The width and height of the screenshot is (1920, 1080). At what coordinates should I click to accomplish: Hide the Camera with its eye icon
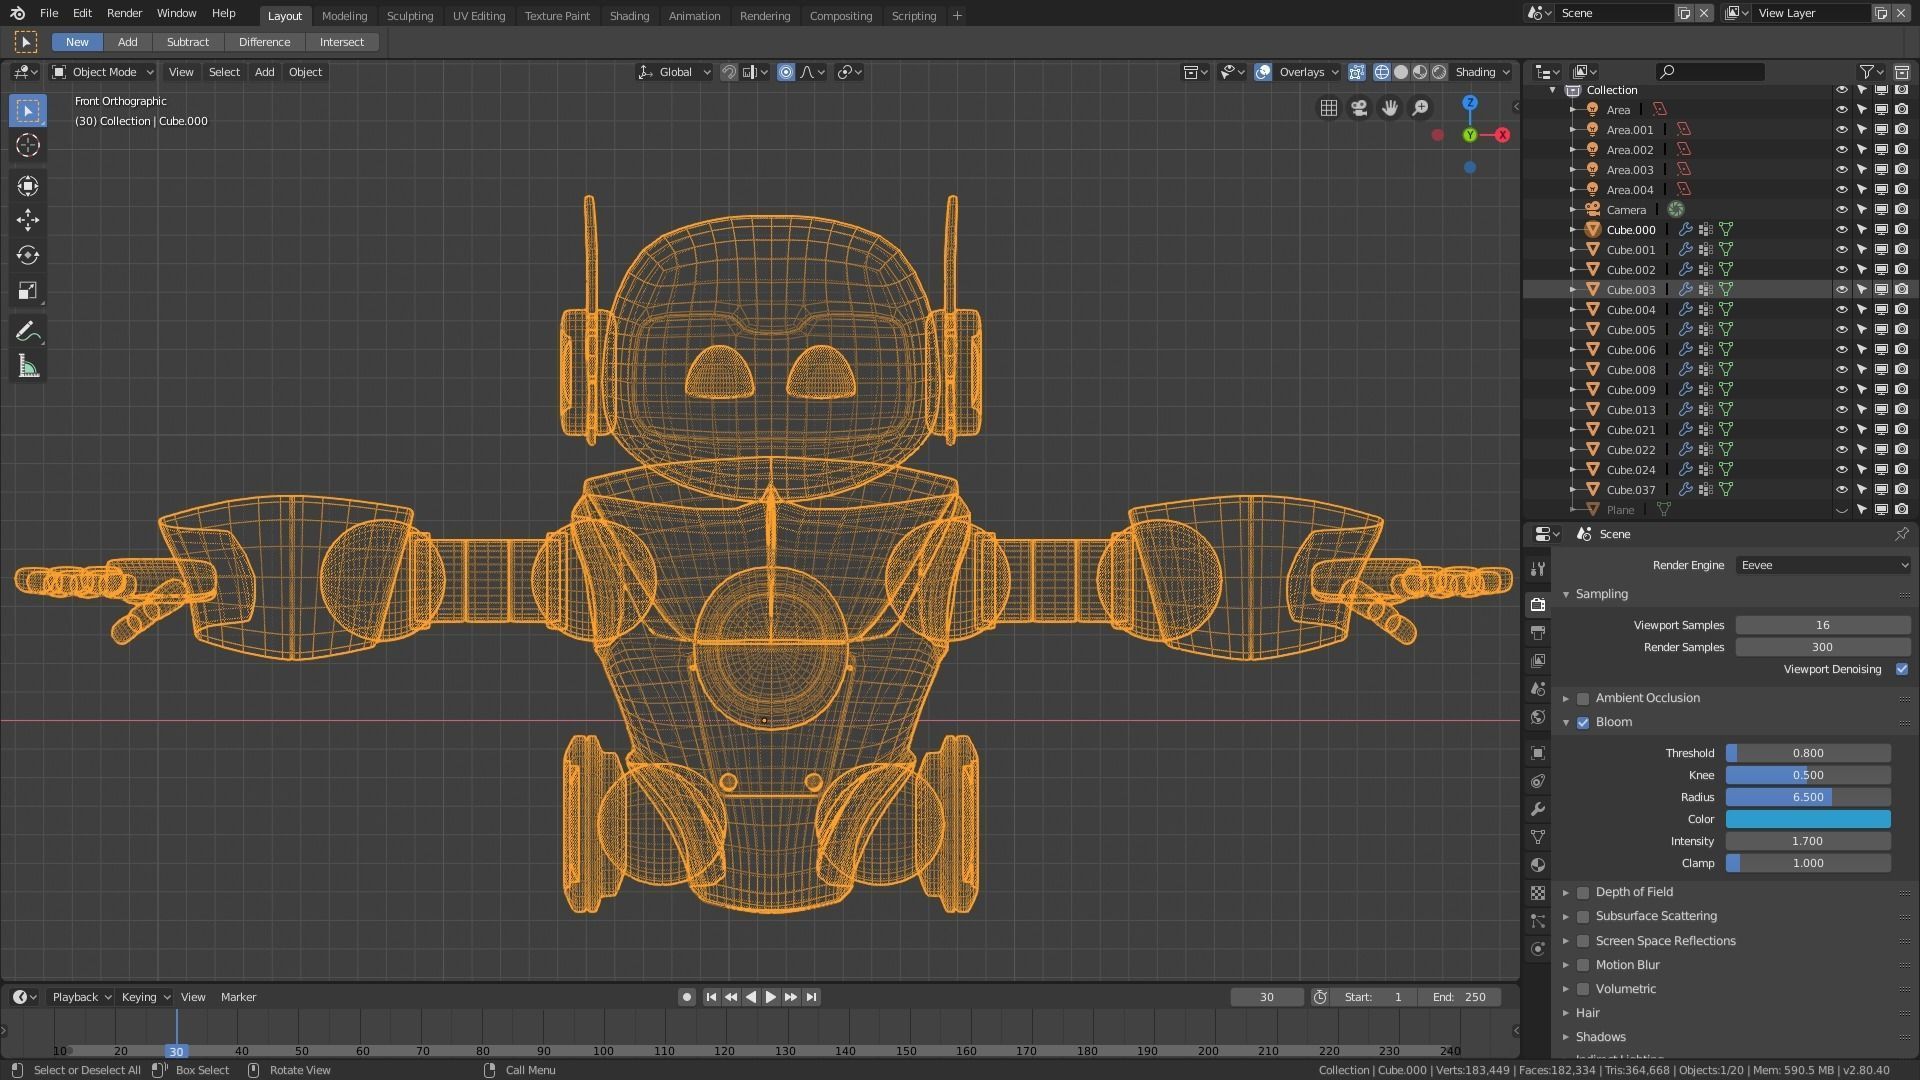pyautogui.click(x=1841, y=210)
